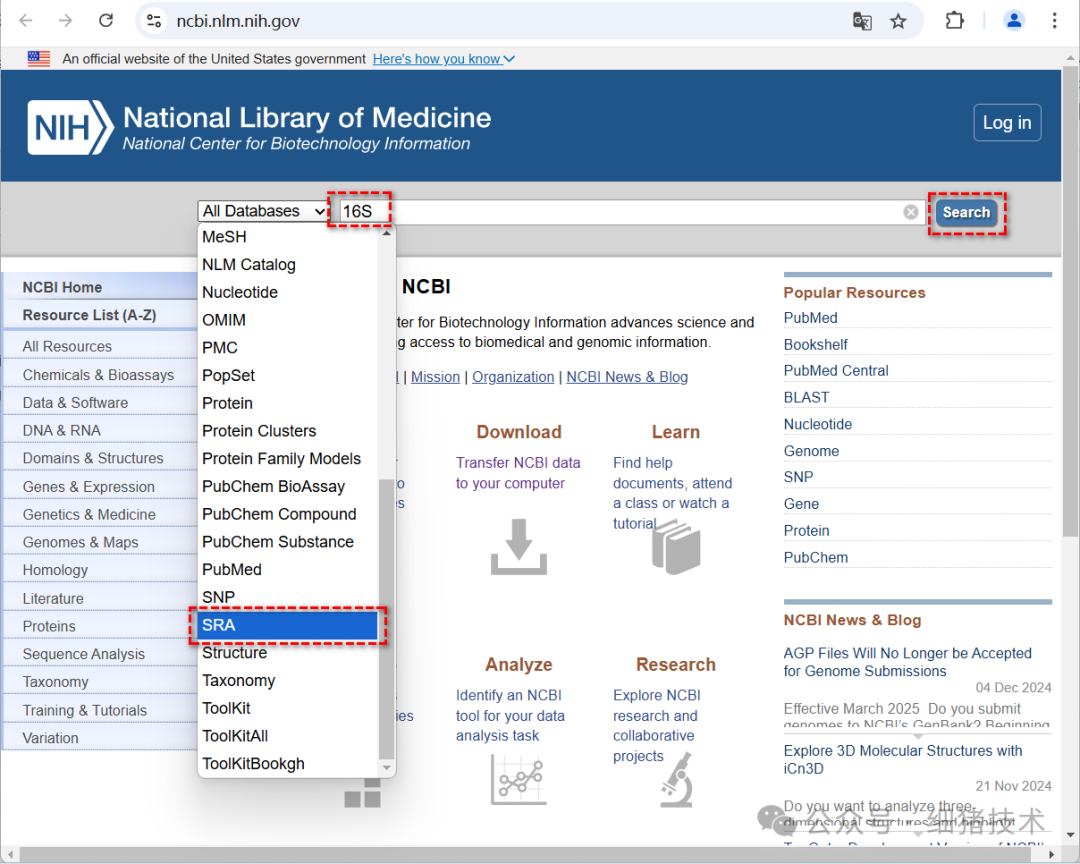Open the Chrome three-dot menu

point(1054,21)
